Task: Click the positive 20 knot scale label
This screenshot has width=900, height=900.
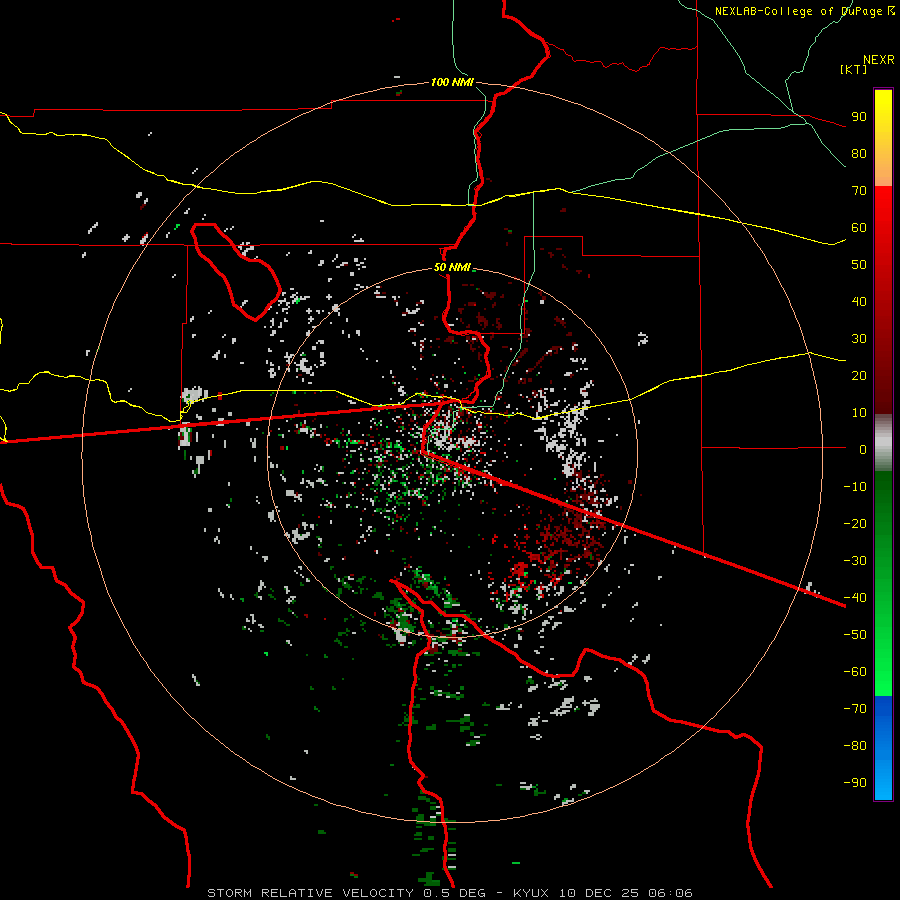Action: click(859, 375)
